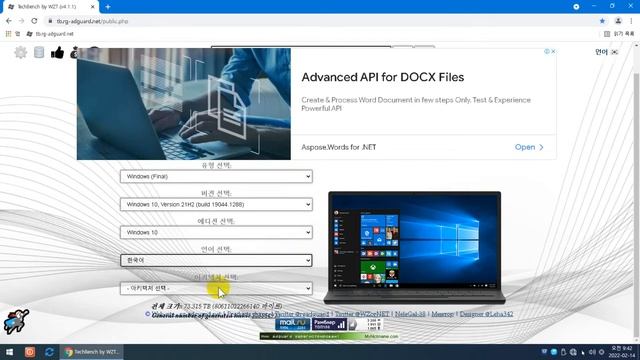Open the Twitter @WZorNET link
Image resolution: width=640 pixels, height=360 pixels.
tap(362, 314)
